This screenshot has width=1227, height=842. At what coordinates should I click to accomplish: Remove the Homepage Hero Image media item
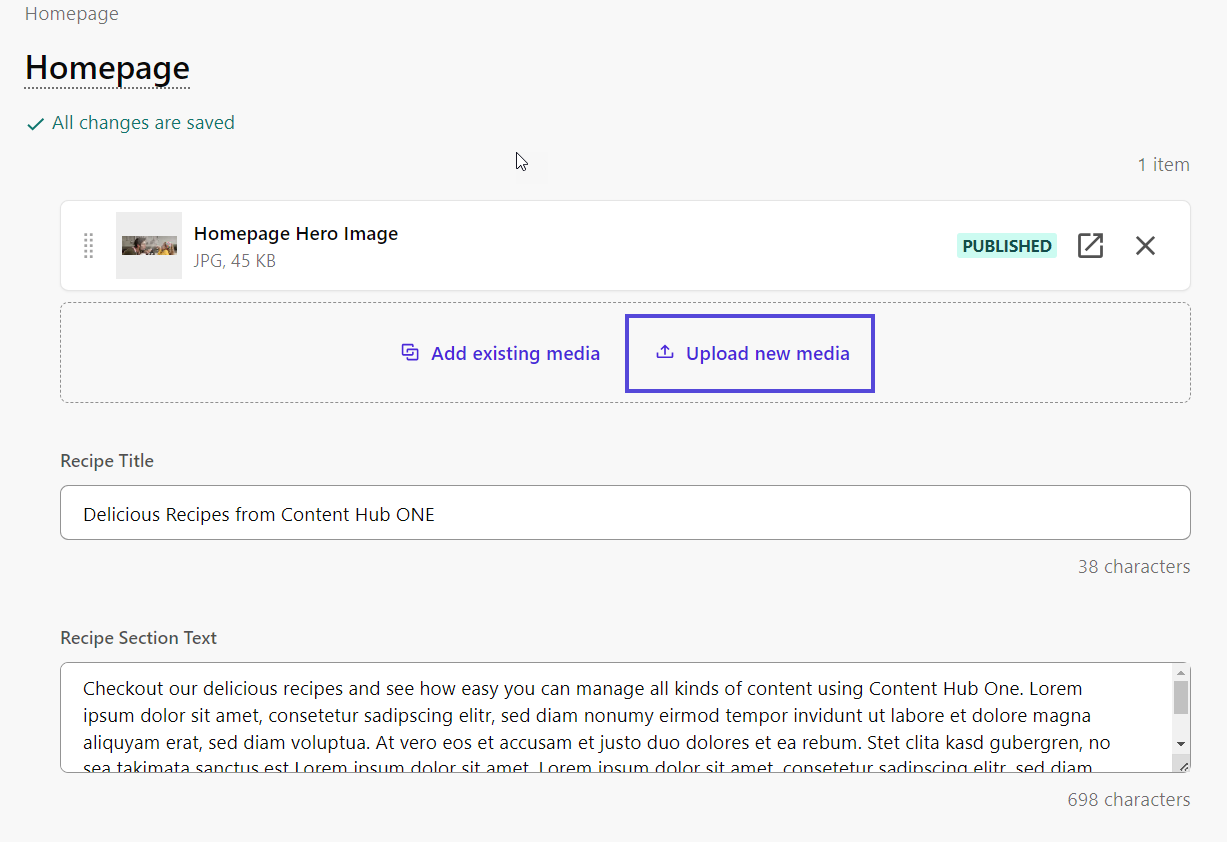click(1145, 245)
